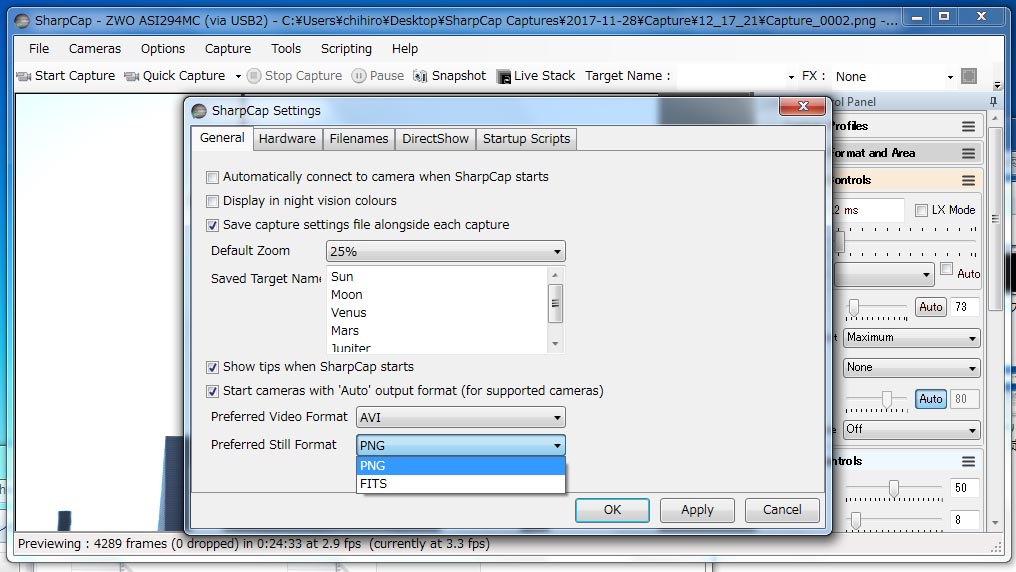Click the Quick Capture camera icon

pyautogui.click(x=132, y=76)
